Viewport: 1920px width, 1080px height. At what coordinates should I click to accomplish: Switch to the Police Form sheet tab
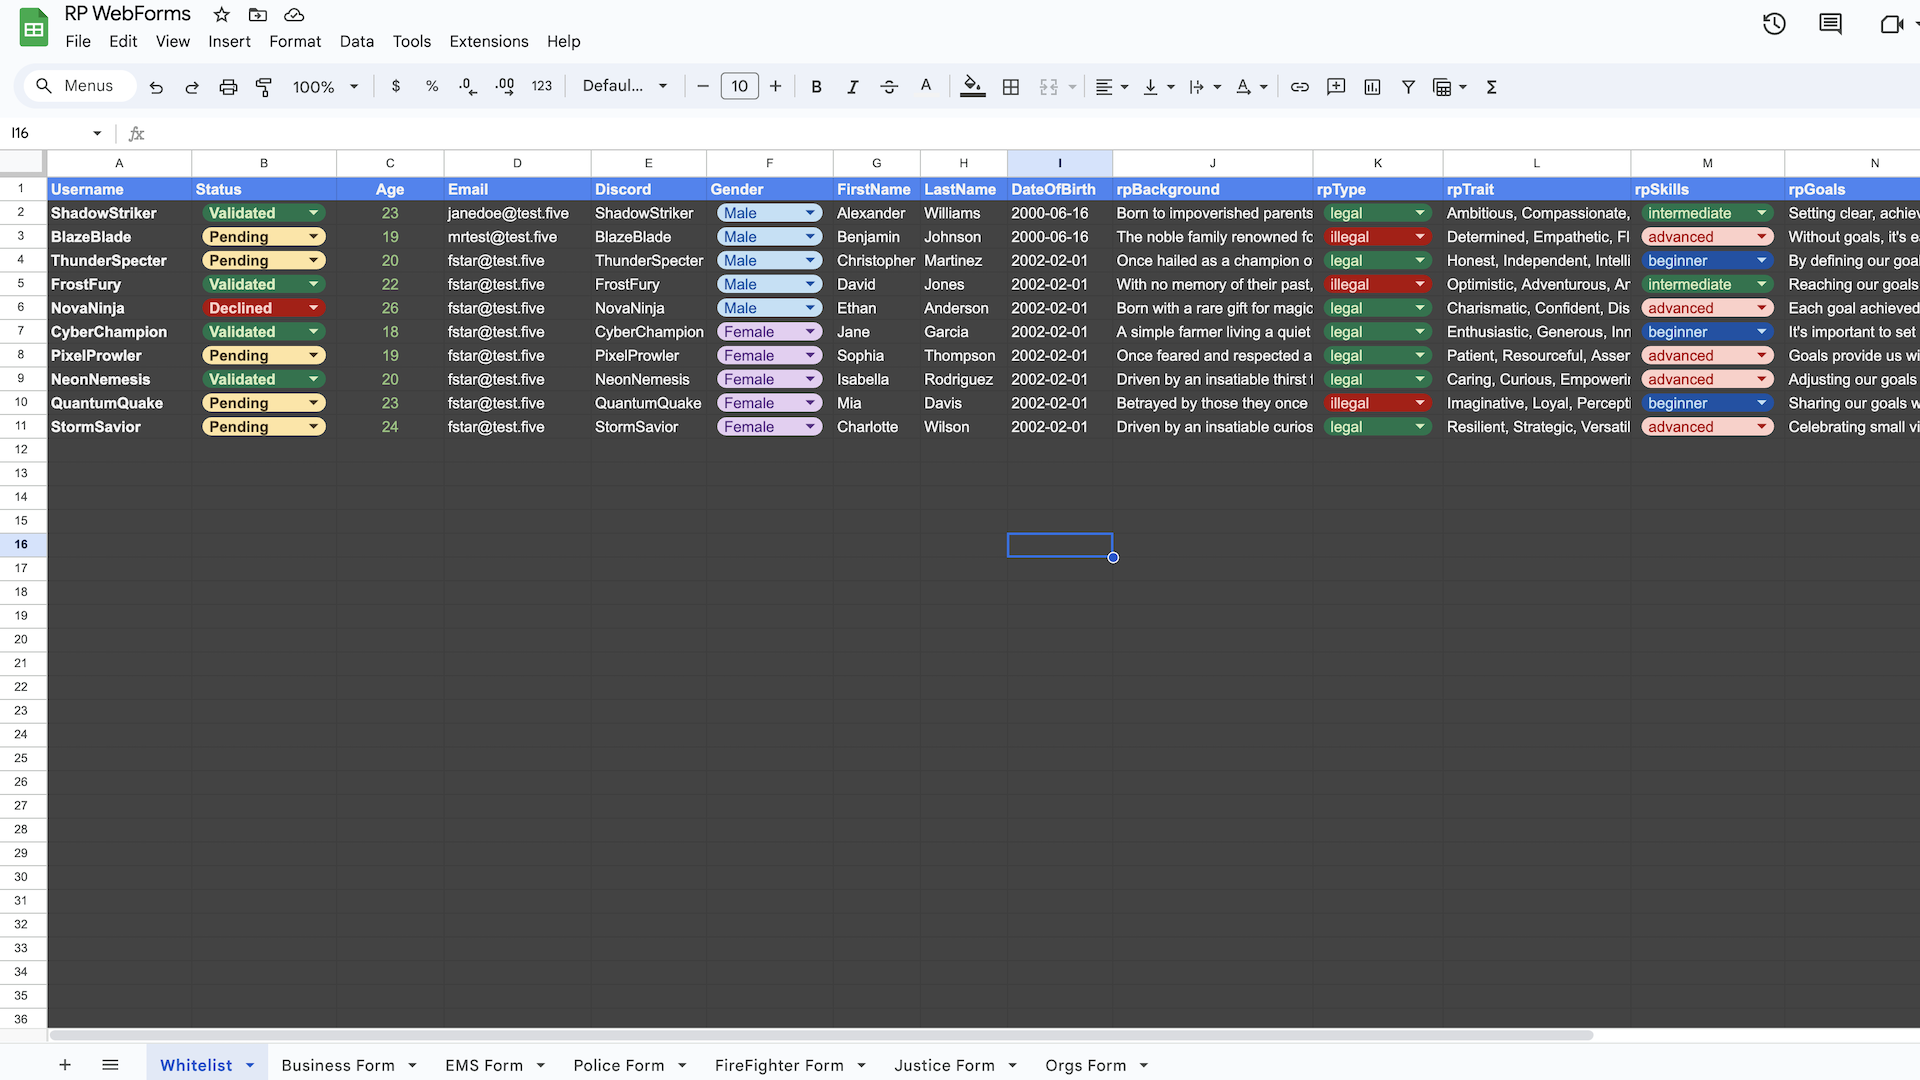[x=618, y=1066]
